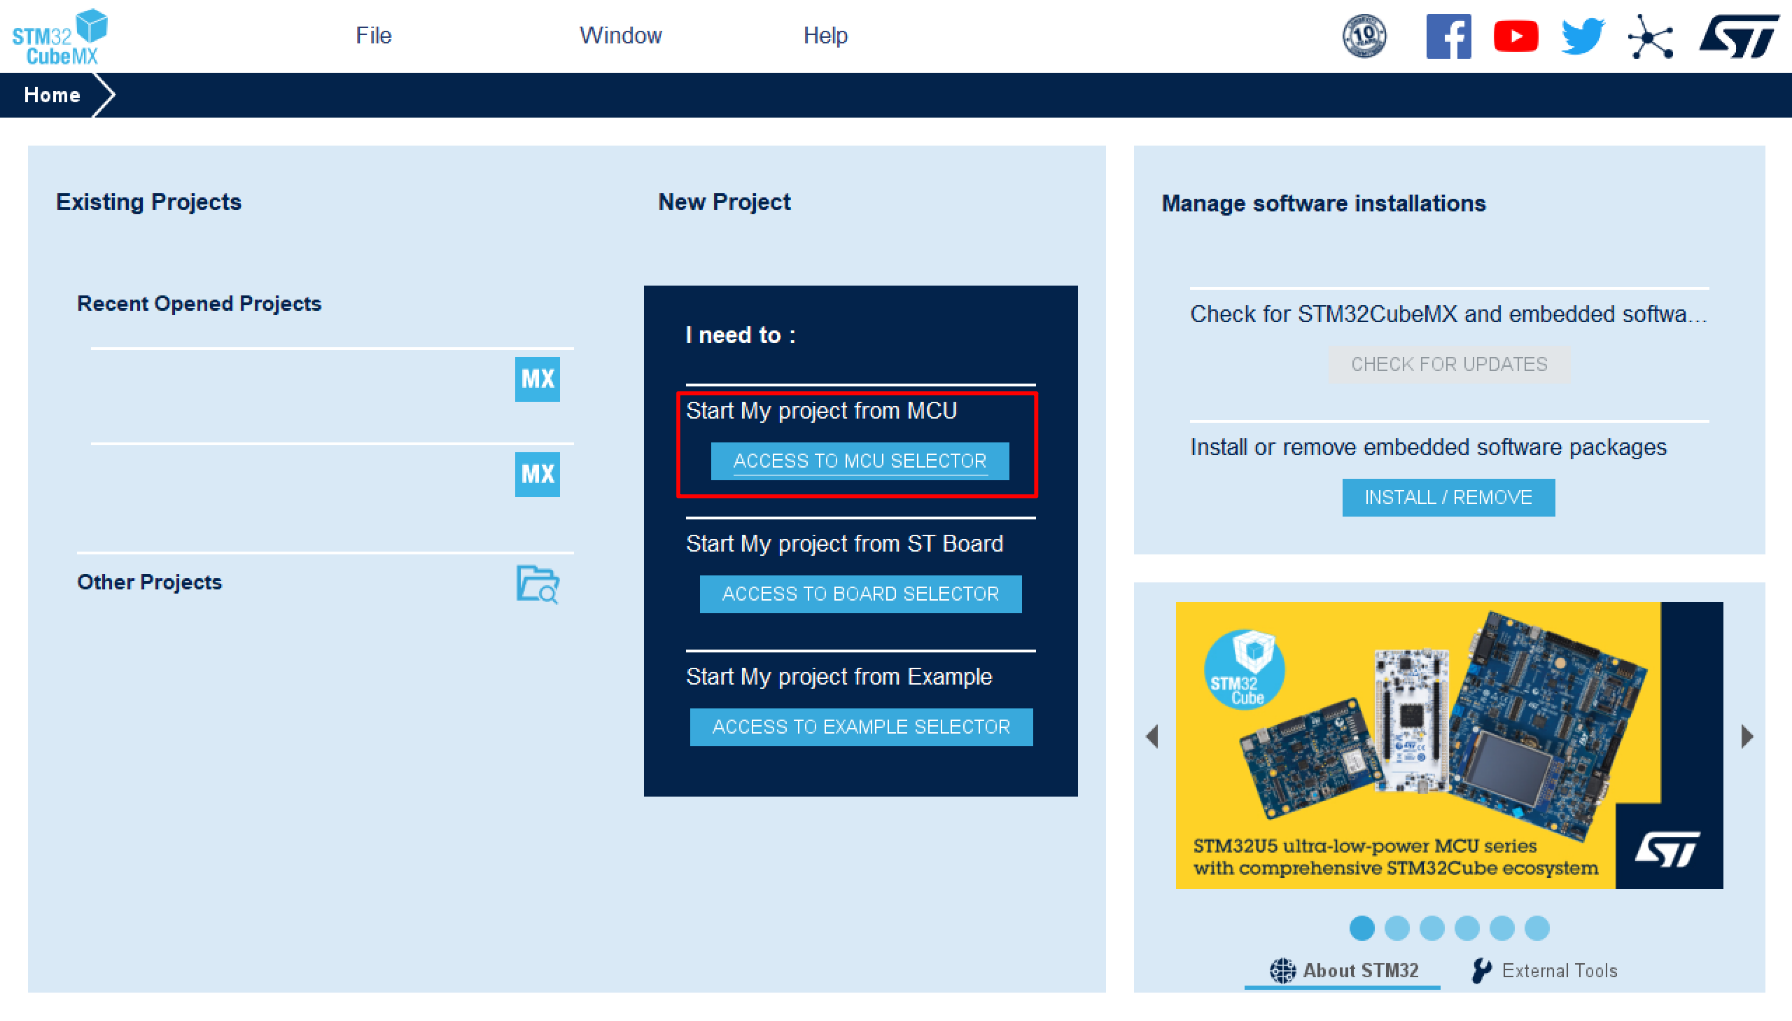Image resolution: width=1792 pixels, height=1021 pixels.
Task: Click ACCESS TO MCU SELECTOR button
Action: [860, 461]
